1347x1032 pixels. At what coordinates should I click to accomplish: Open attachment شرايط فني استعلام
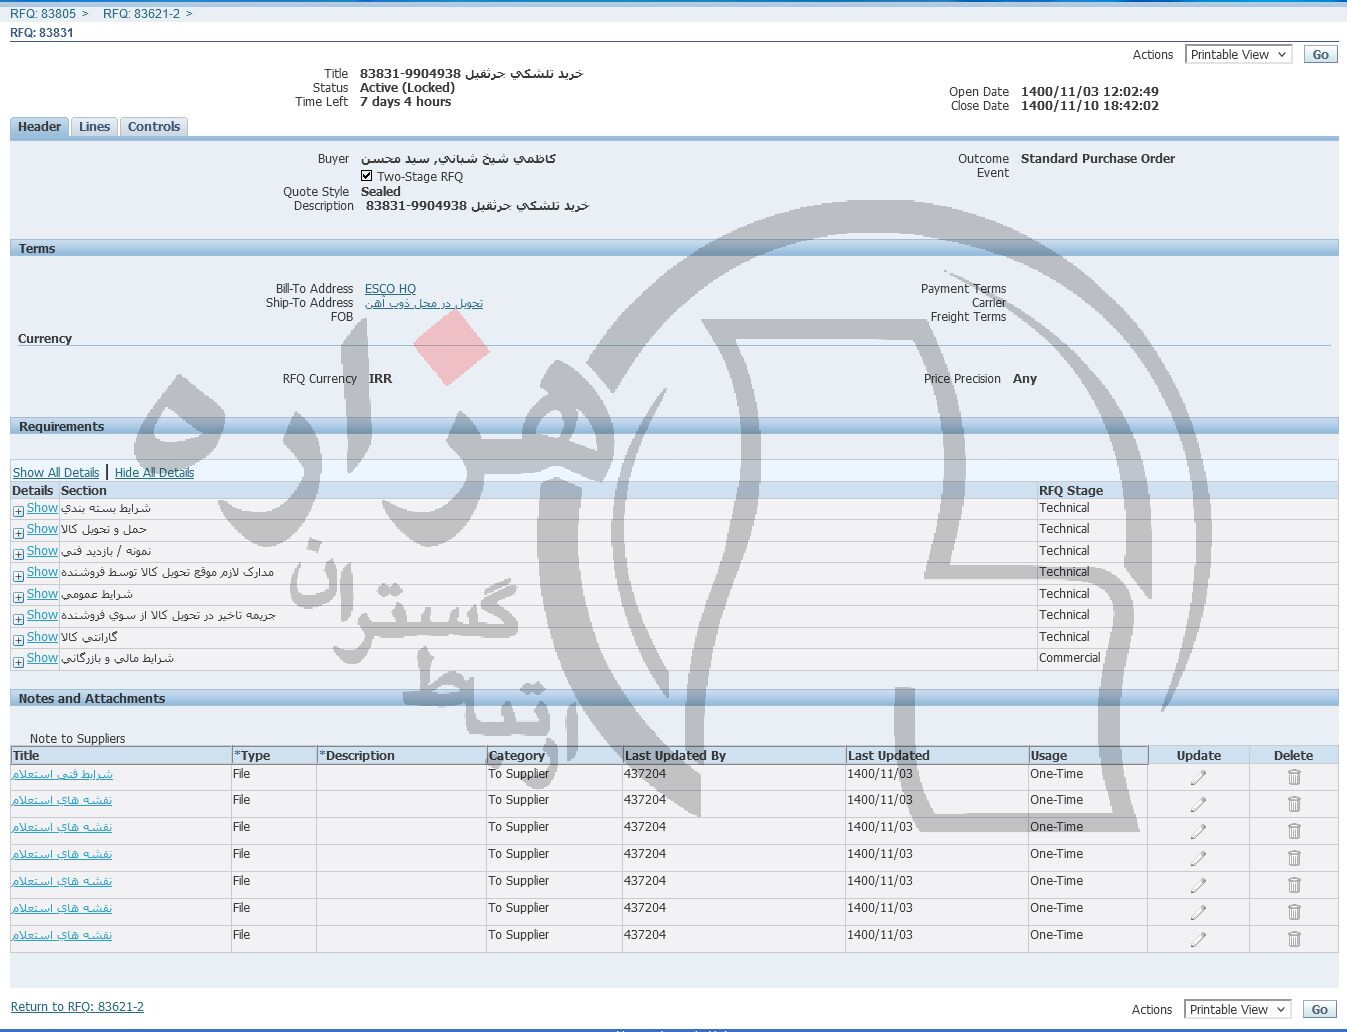click(62, 774)
